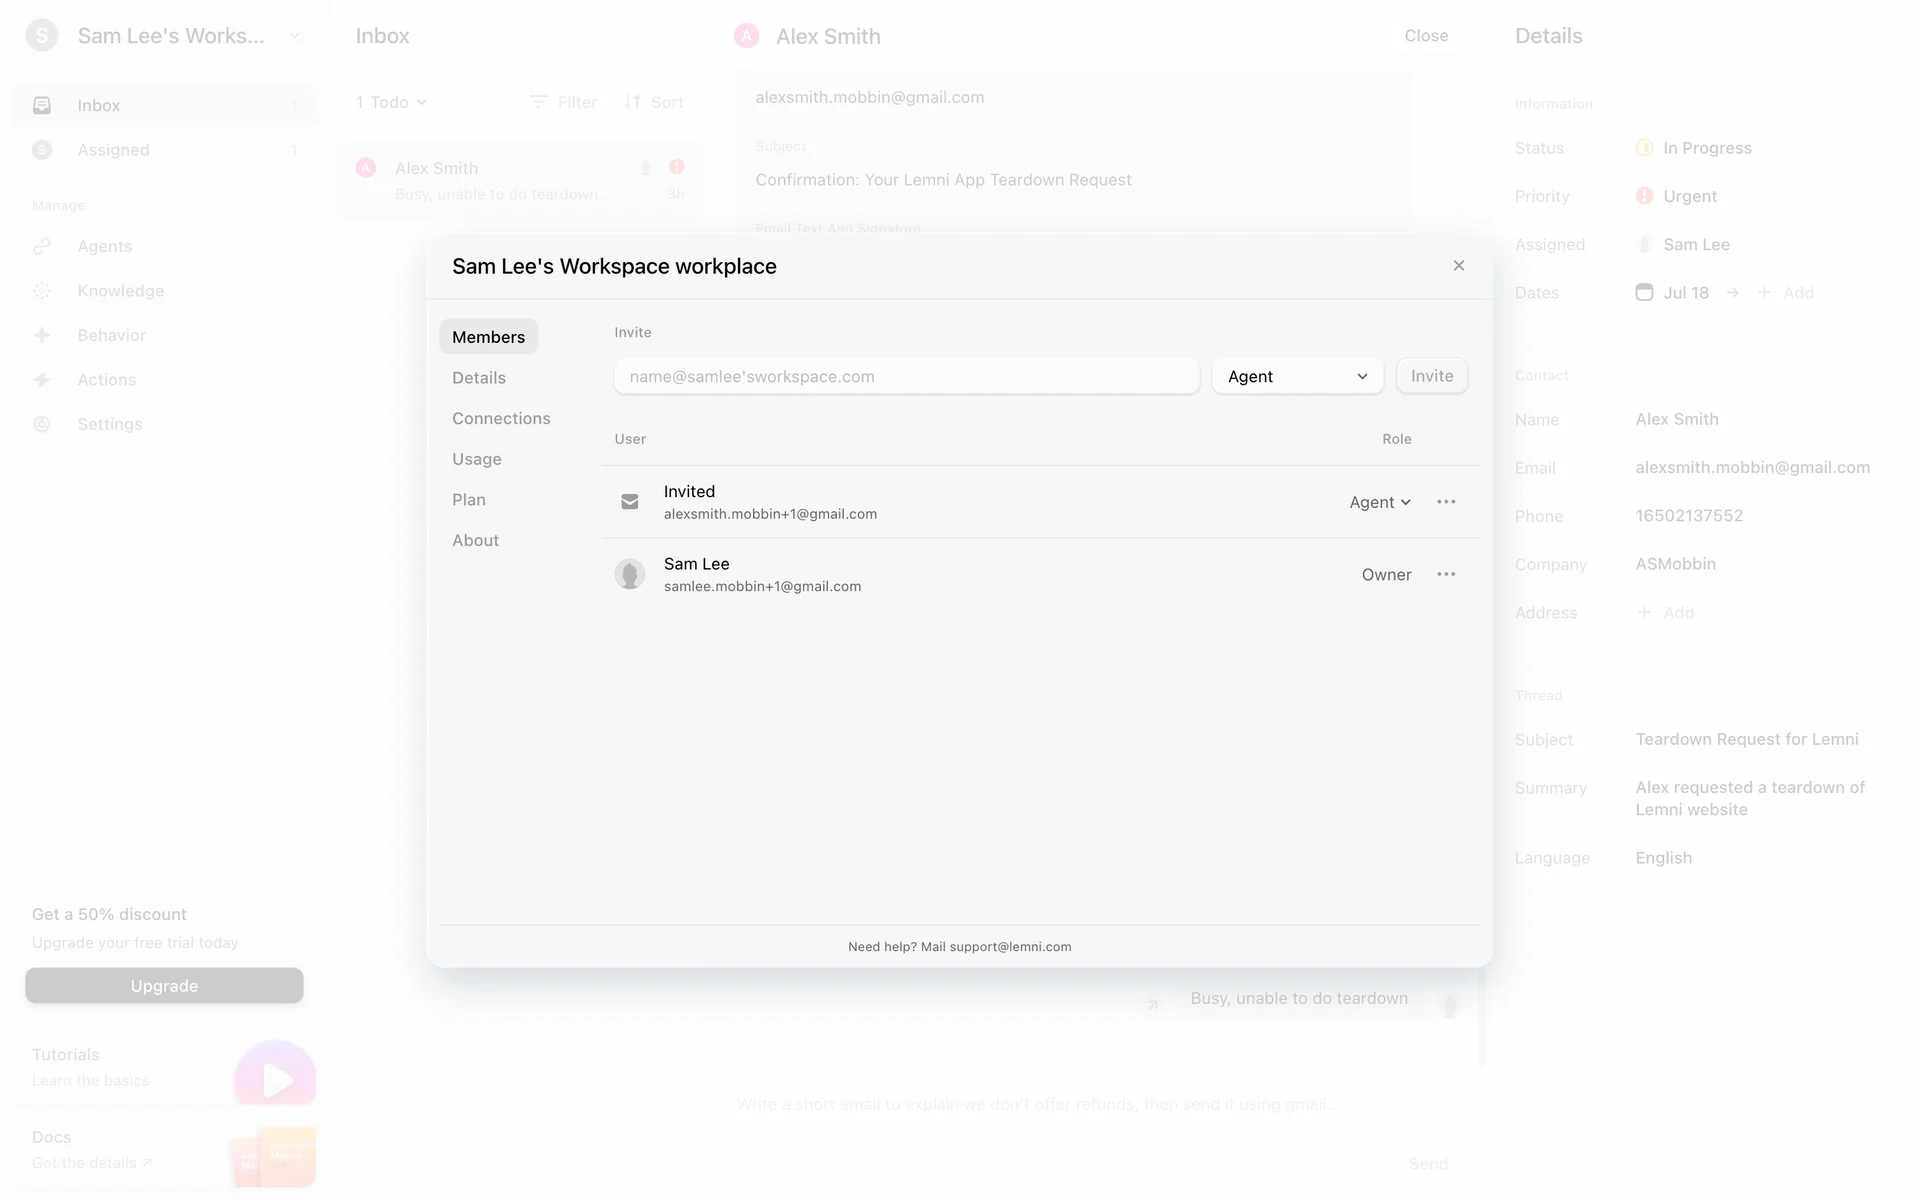Click the Tutorials play button
1920x1200 pixels.
pos(275,1078)
